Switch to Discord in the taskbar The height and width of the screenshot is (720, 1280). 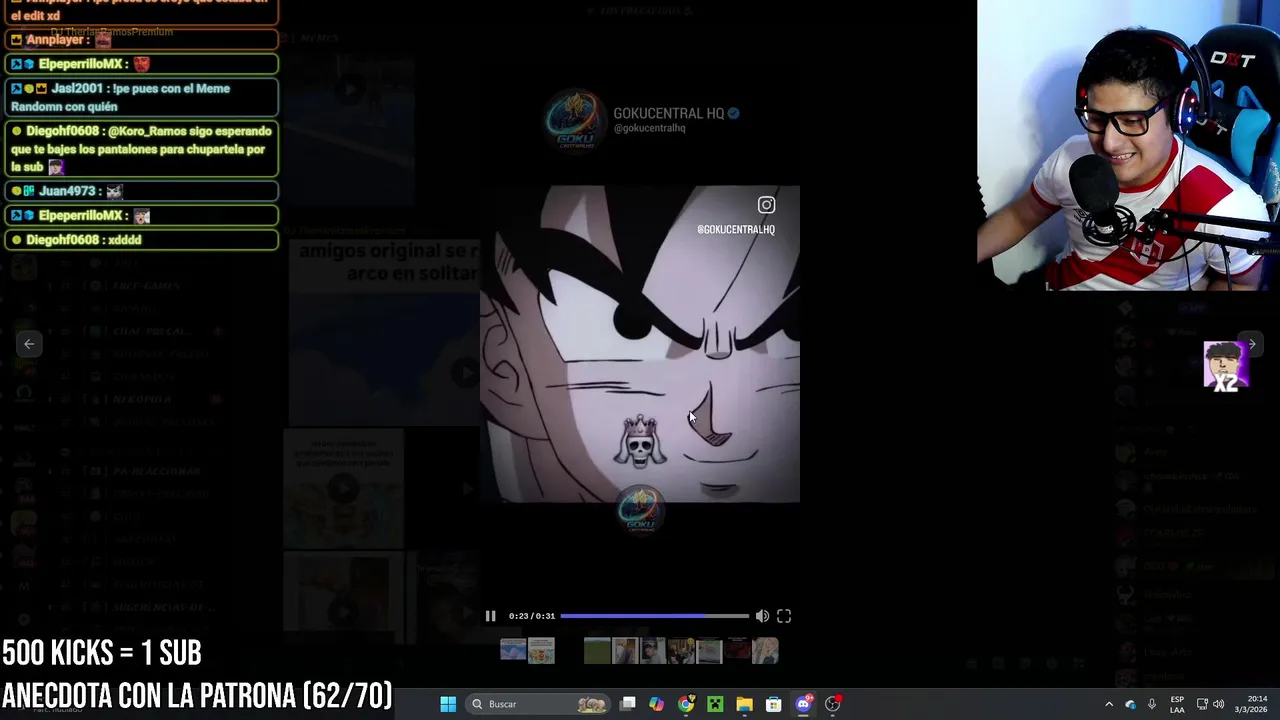(x=803, y=704)
